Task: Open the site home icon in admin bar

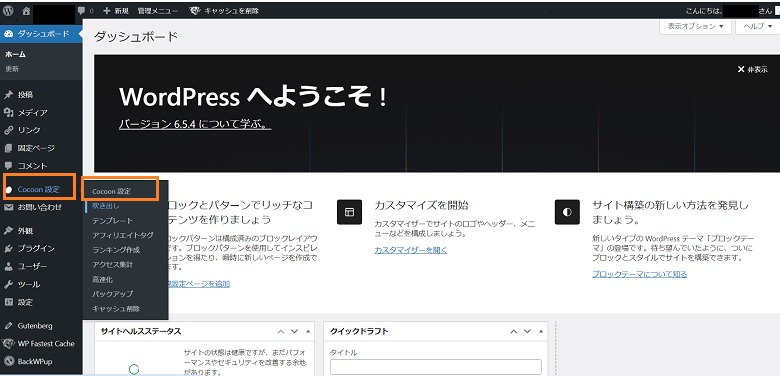Action: pyautogui.click(x=26, y=10)
